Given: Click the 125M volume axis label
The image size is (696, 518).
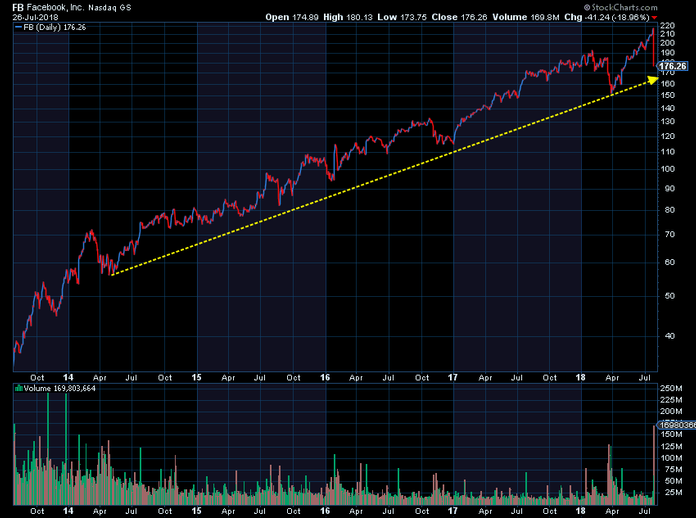Looking at the screenshot, I should pyautogui.click(x=671, y=446).
